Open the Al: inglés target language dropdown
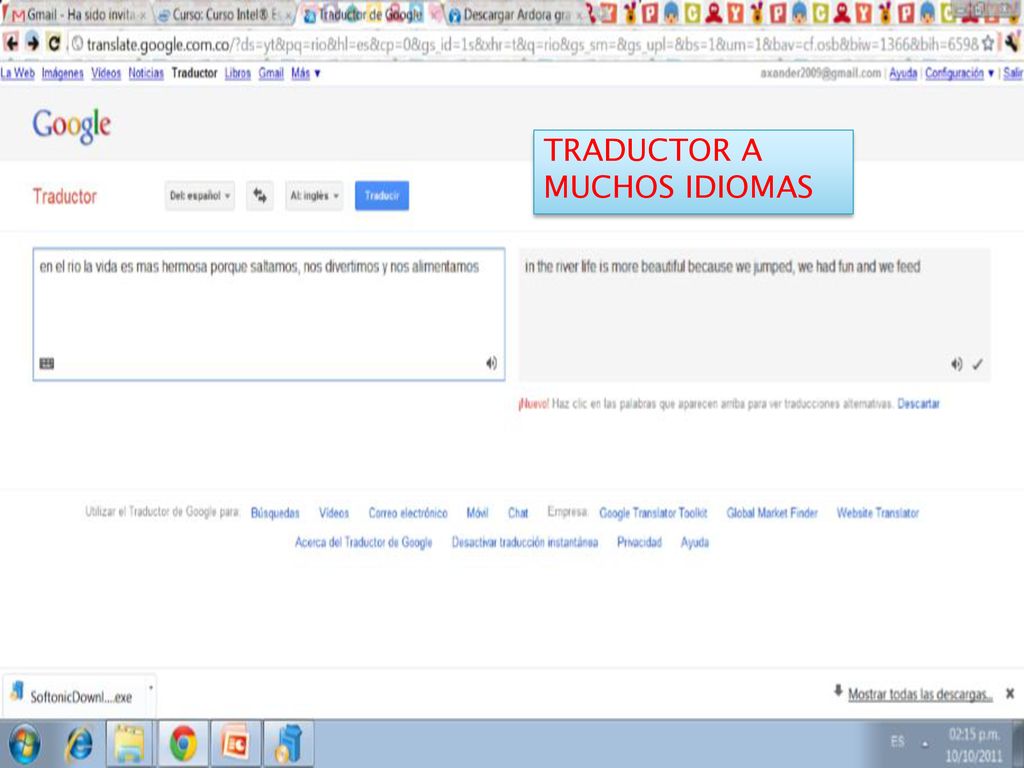The width and height of the screenshot is (1024, 768). [x=314, y=195]
